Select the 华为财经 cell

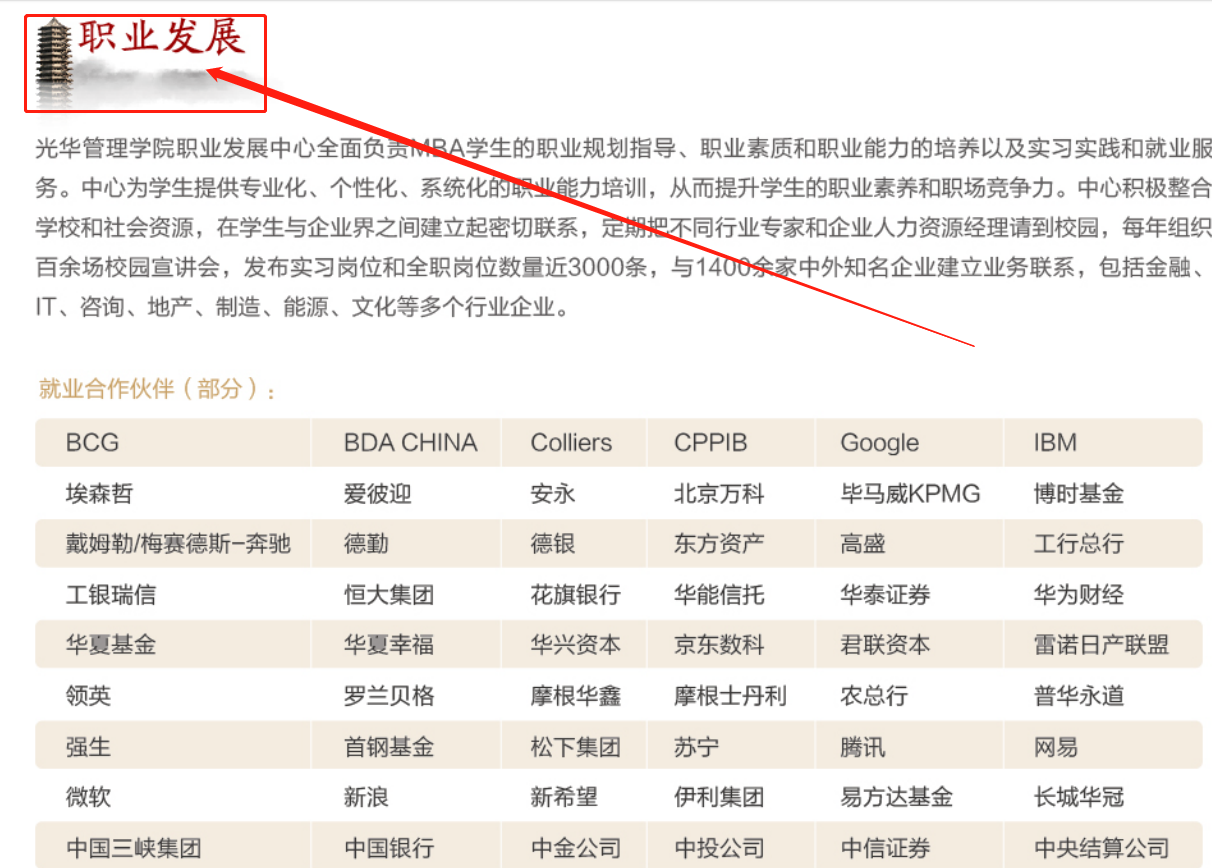(x=1079, y=595)
